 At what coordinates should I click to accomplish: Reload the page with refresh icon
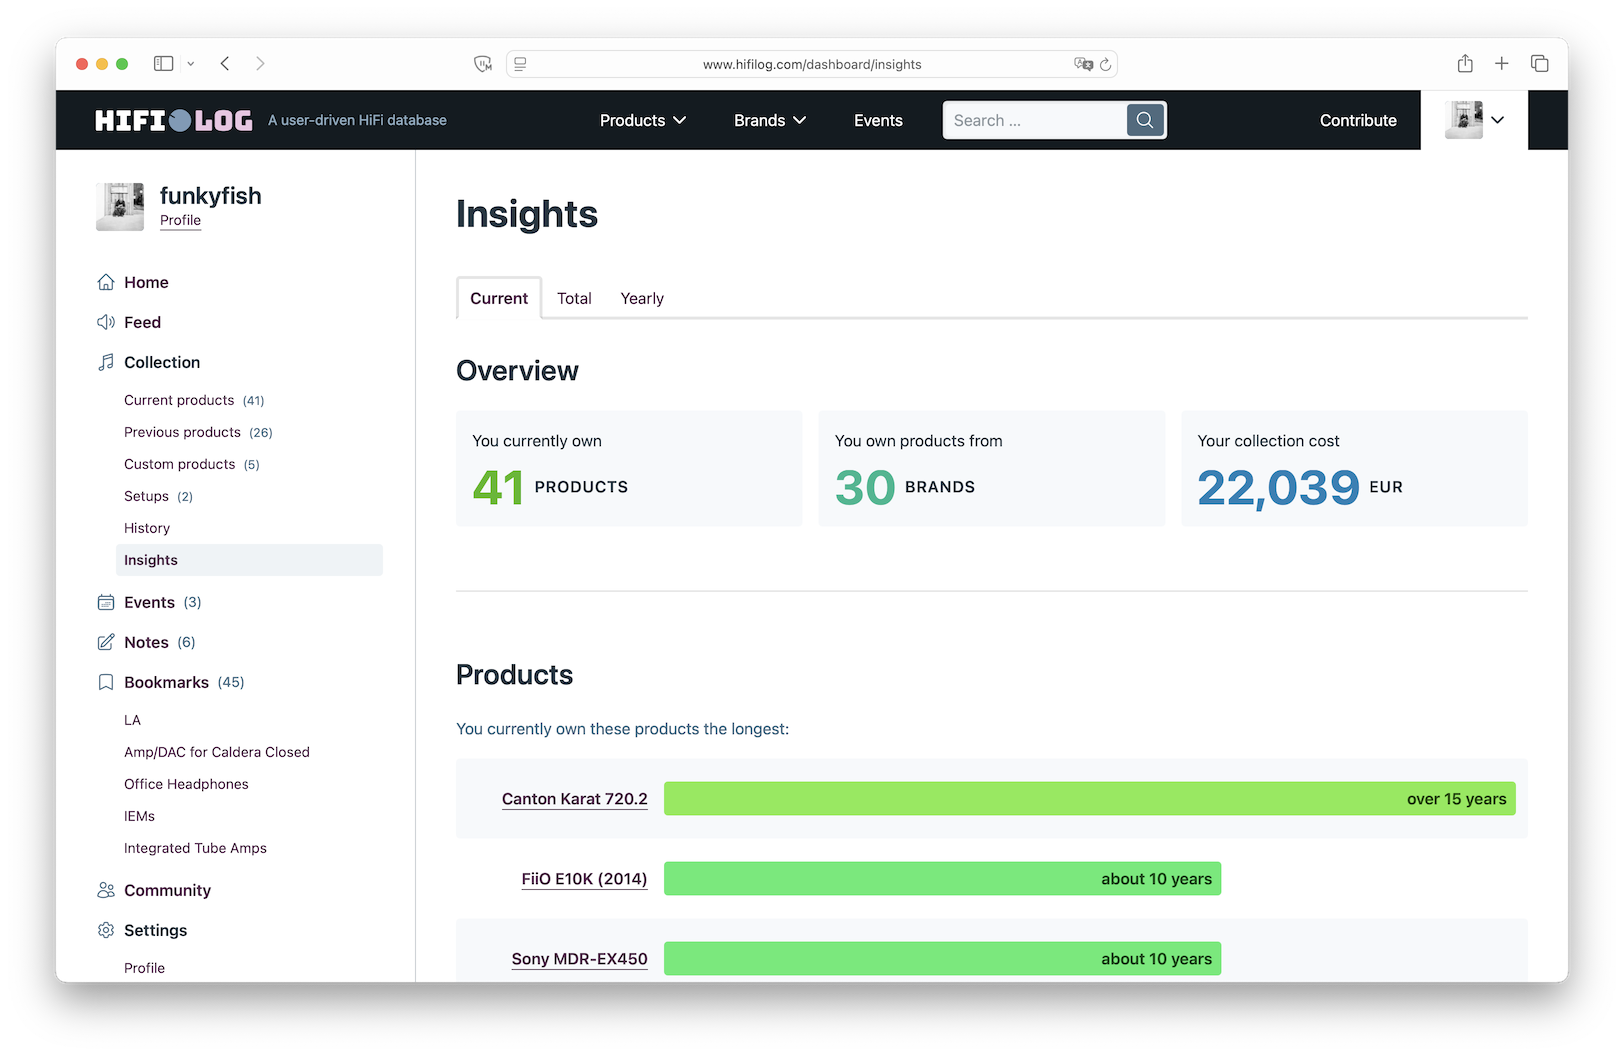[1106, 64]
